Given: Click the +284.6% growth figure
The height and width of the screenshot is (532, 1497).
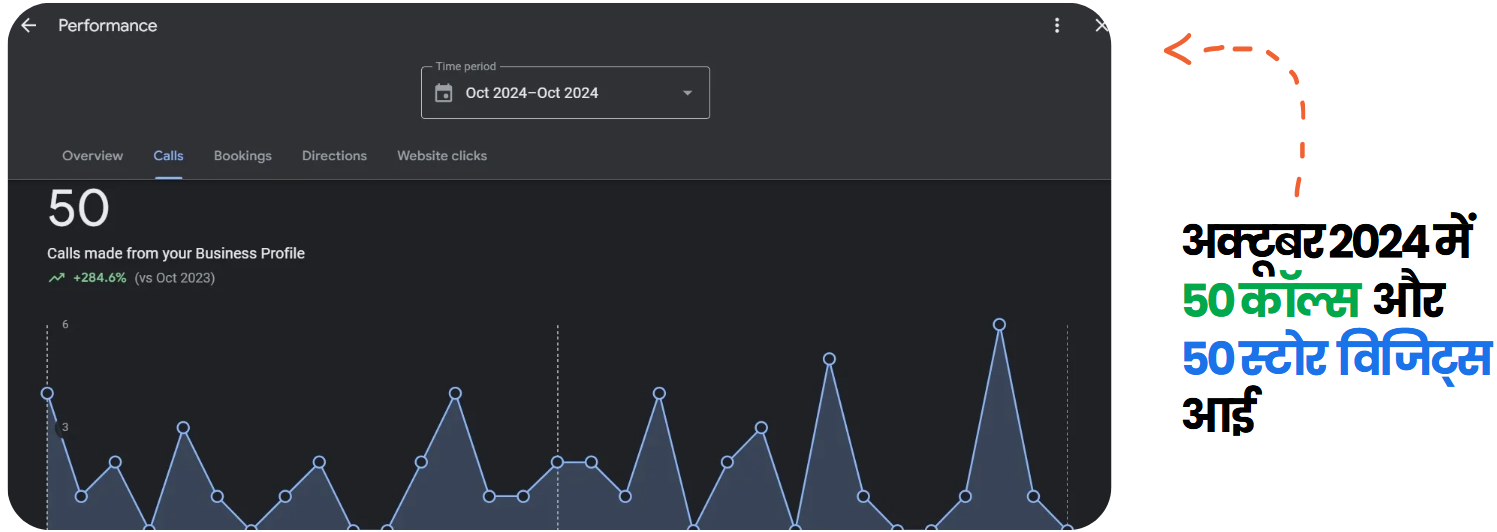Looking at the screenshot, I should point(100,278).
